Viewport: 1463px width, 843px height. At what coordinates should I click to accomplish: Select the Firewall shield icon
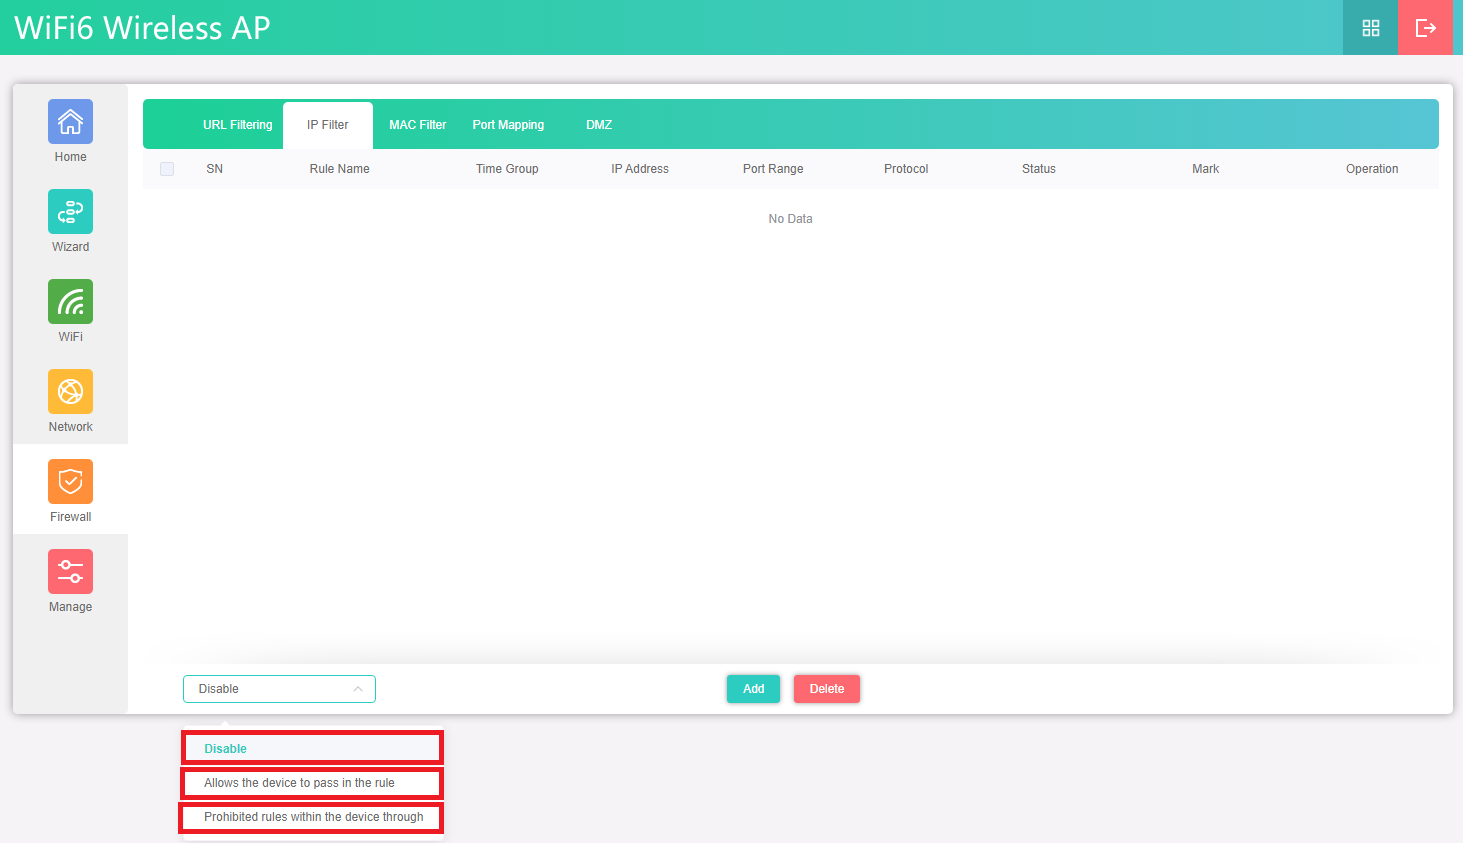pos(70,482)
